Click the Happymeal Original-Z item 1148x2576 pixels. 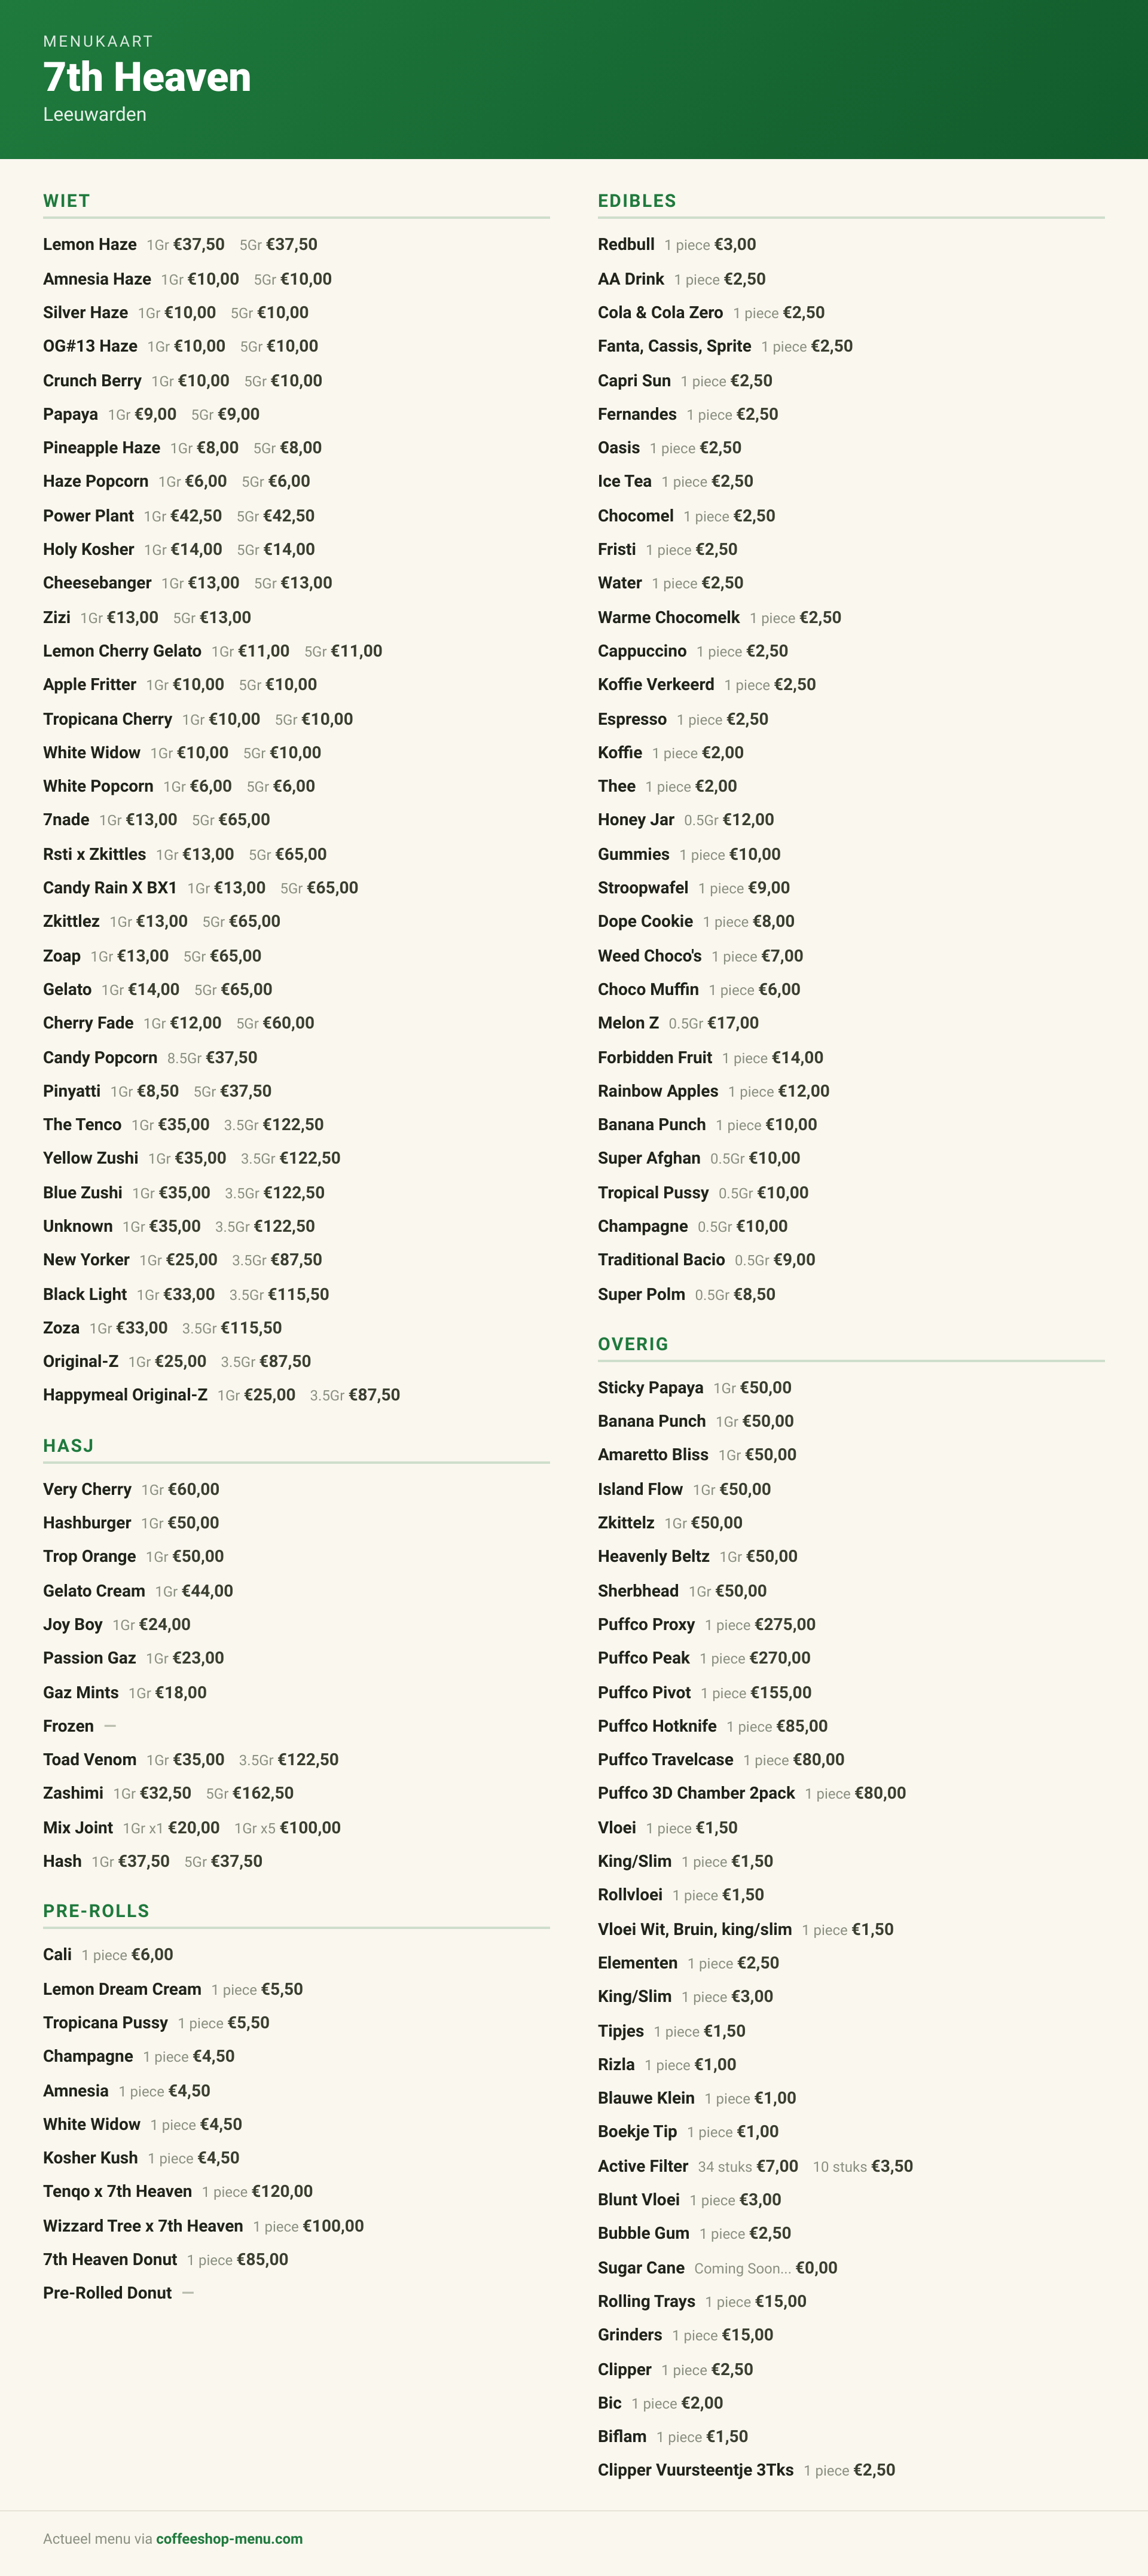[221, 1395]
